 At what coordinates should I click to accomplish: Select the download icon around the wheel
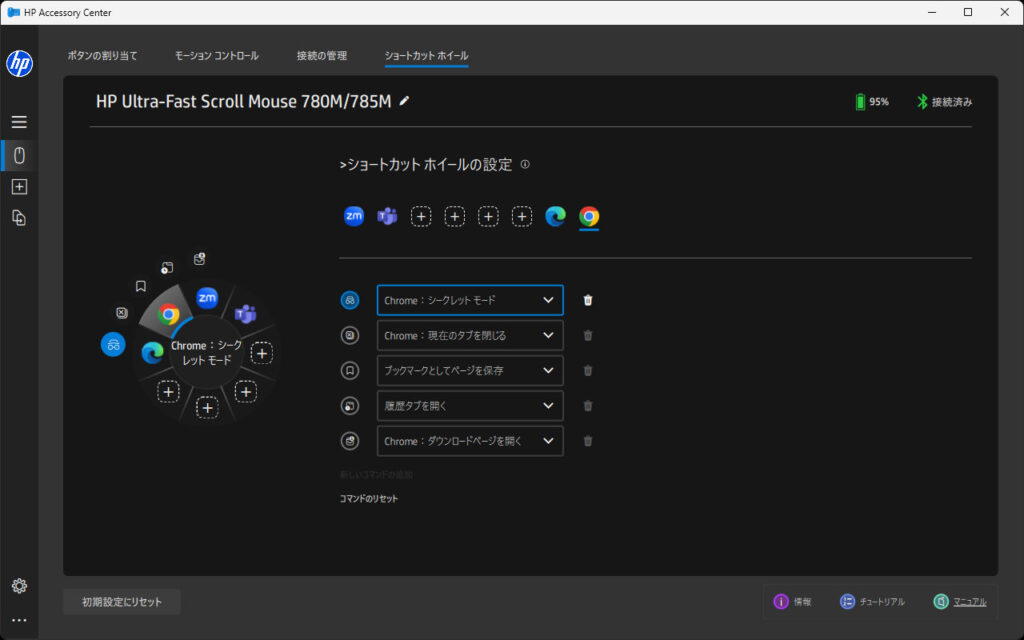(199, 259)
